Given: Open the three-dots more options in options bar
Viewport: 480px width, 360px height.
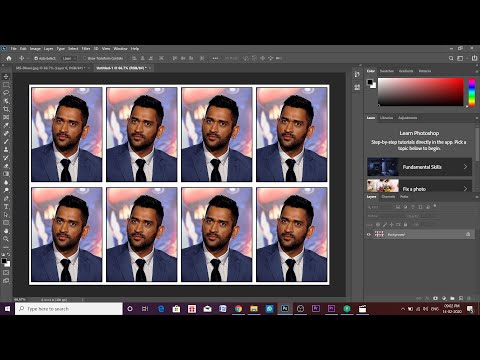Looking at the screenshot, I should pos(215,58).
